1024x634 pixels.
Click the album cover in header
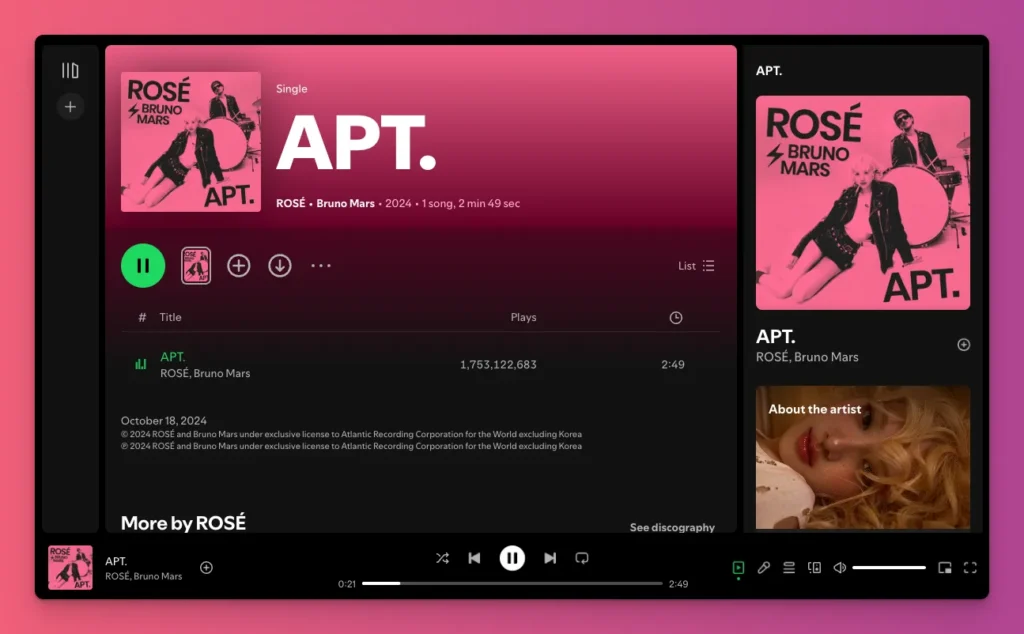click(191, 142)
